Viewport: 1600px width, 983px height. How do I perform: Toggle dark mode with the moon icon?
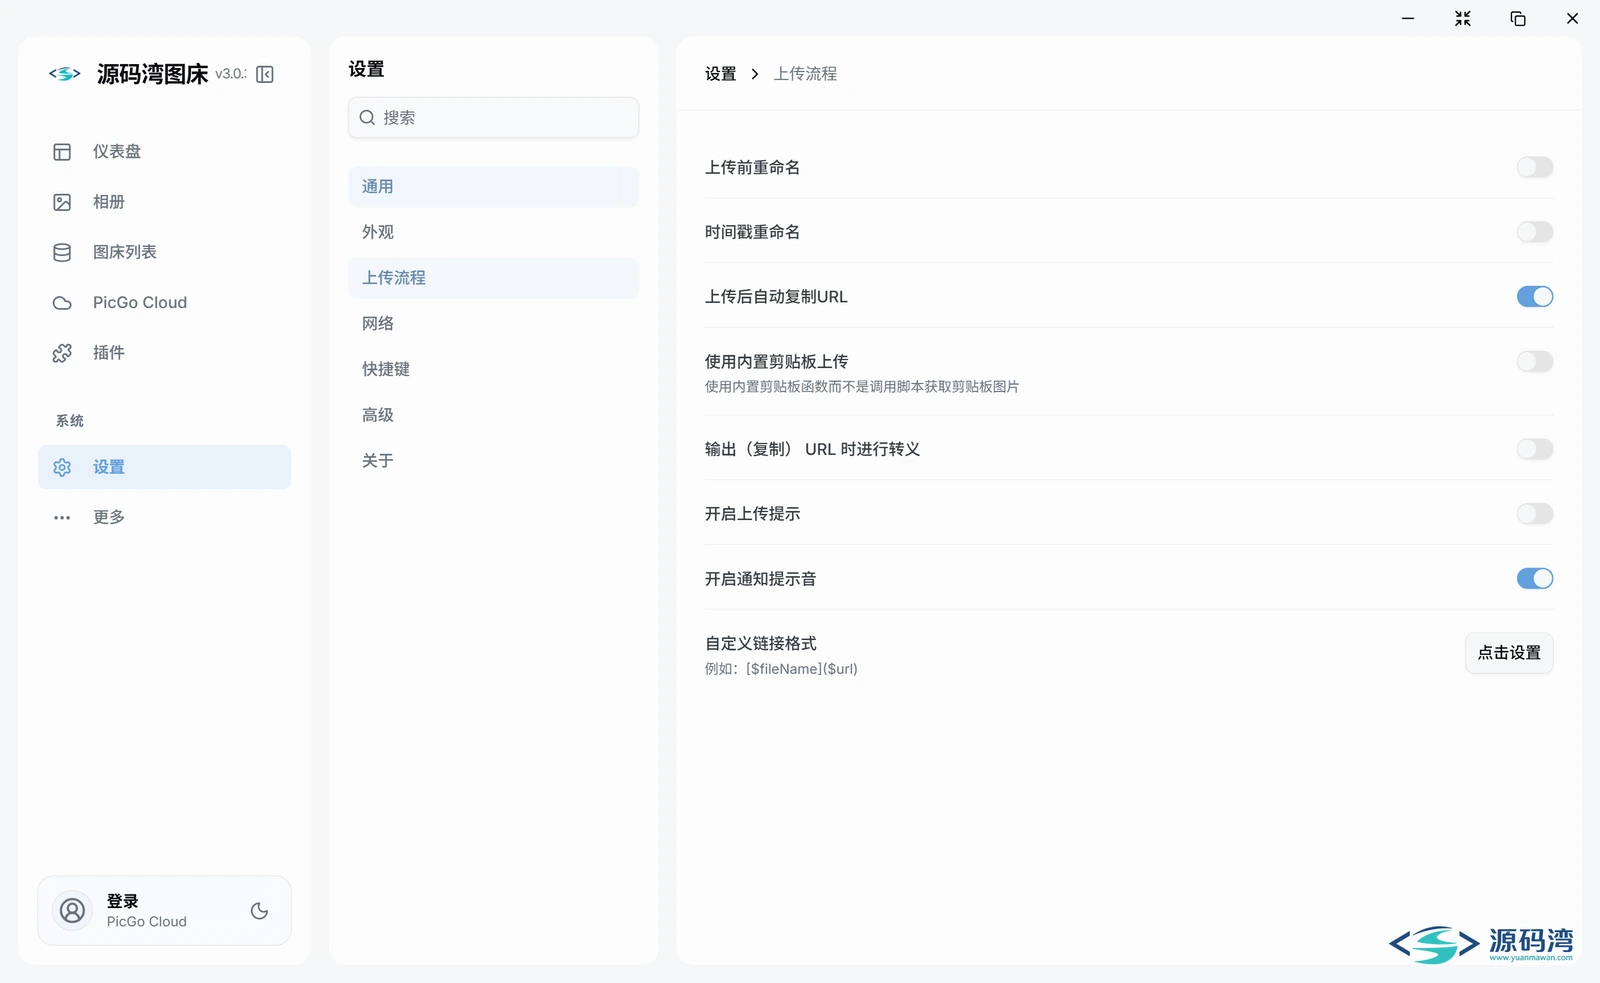(259, 911)
